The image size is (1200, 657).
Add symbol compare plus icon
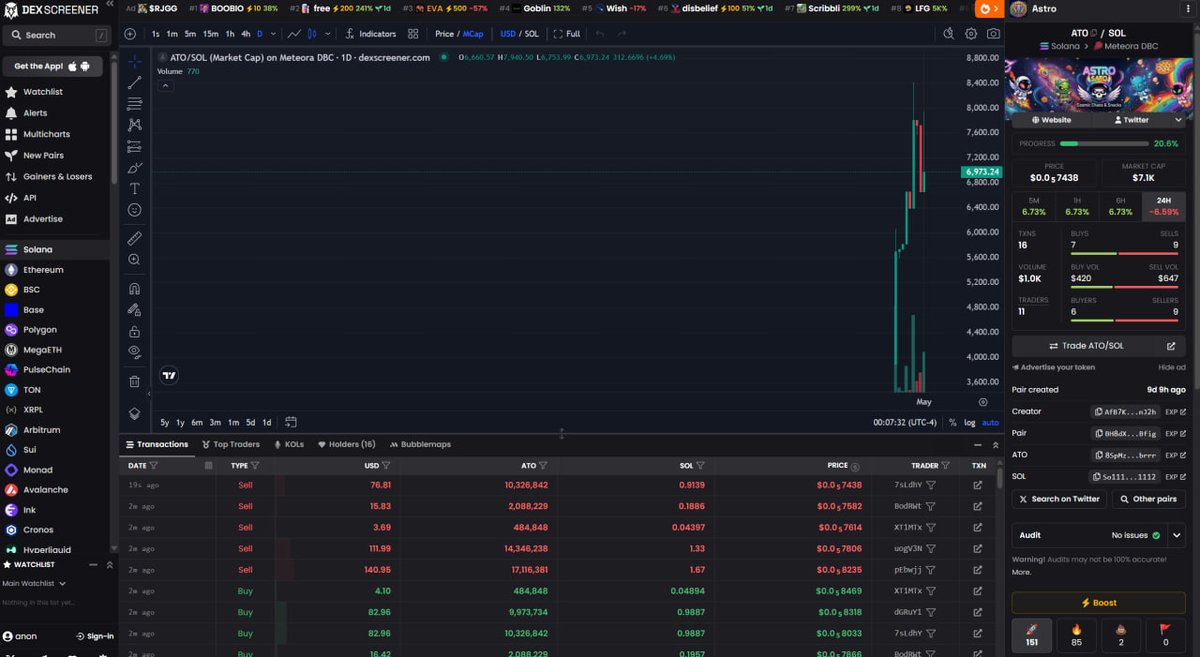pyautogui.click(x=131, y=33)
